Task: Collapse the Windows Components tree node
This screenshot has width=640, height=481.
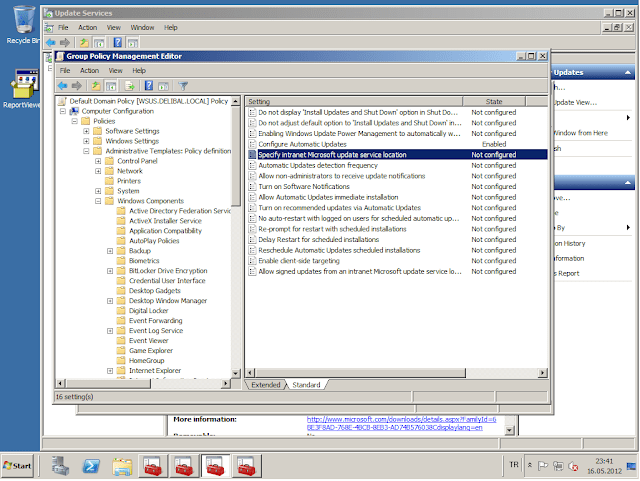Action: pos(98,201)
